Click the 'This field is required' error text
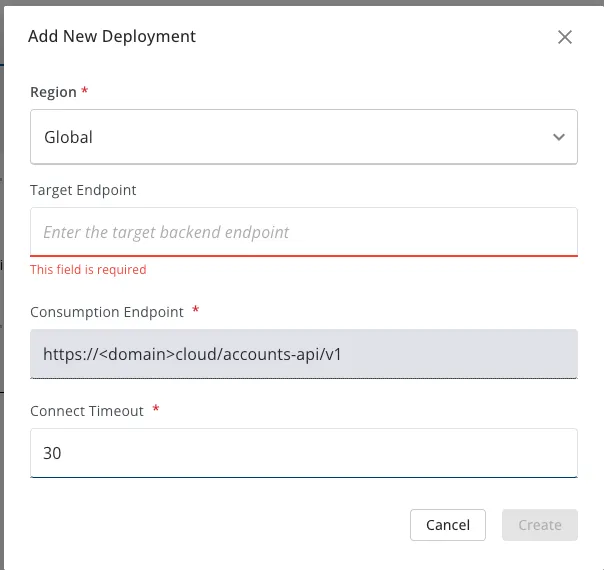This screenshot has width=604, height=570. pos(88,269)
